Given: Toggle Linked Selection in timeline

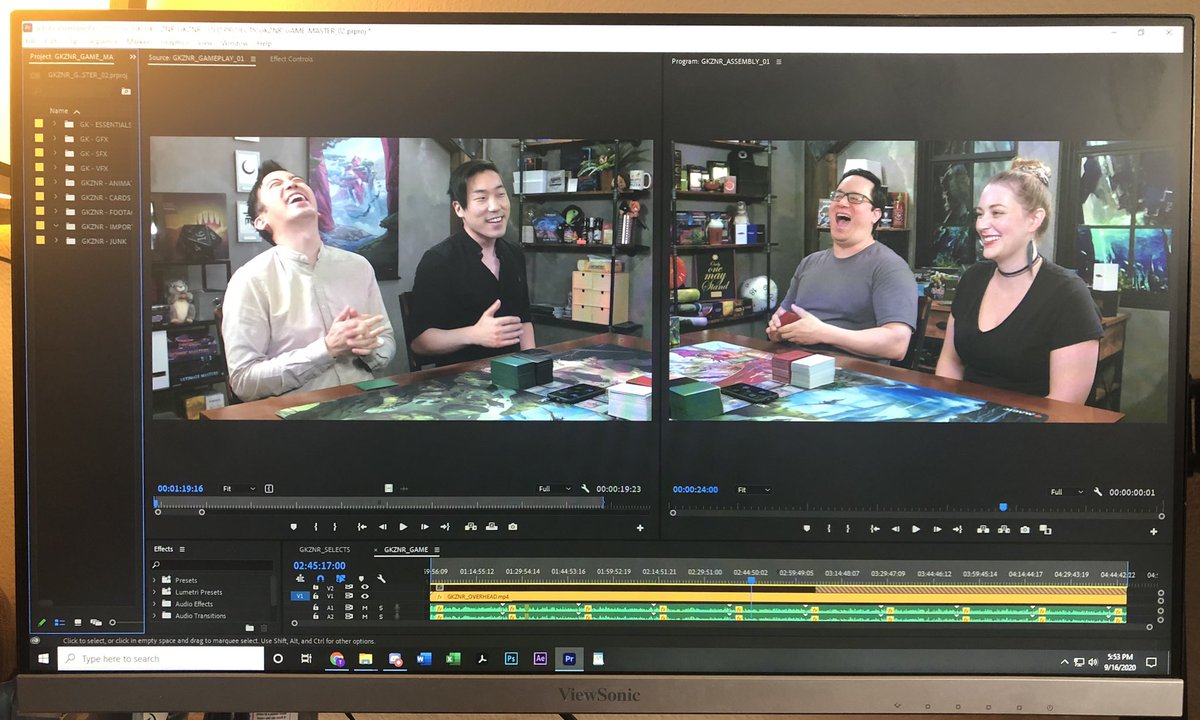Looking at the screenshot, I should pyautogui.click(x=341, y=579).
